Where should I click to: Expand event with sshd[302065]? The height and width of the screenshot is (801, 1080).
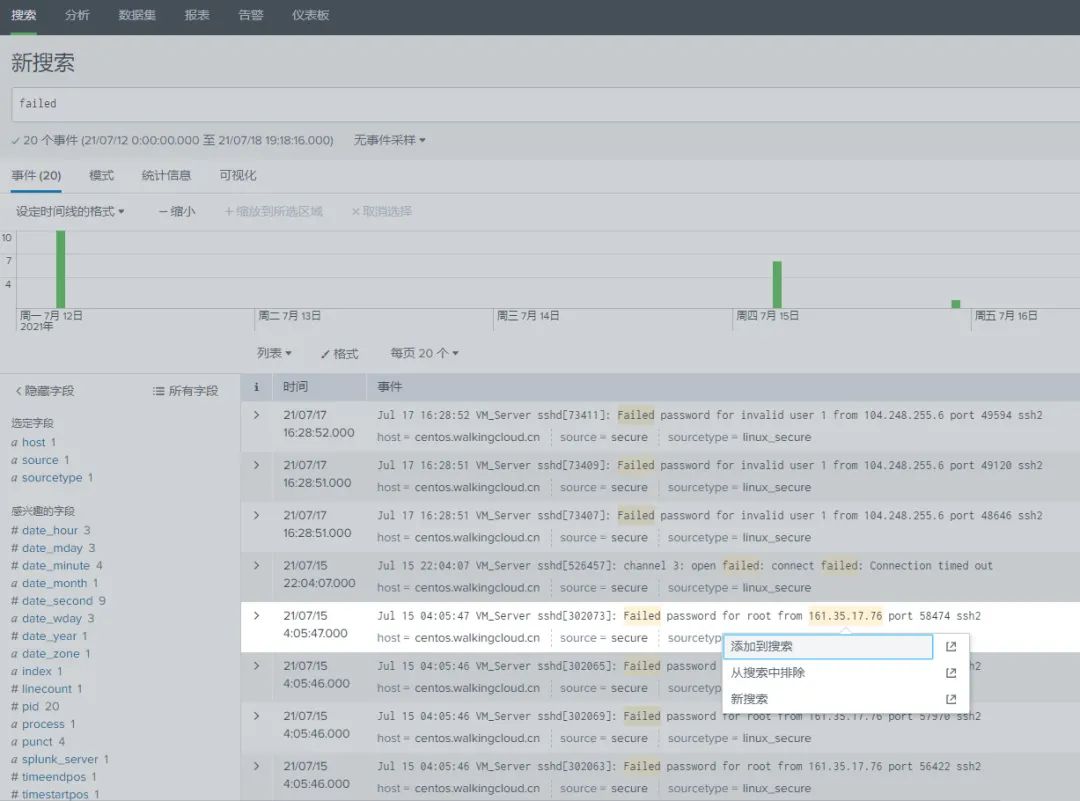click(x=256, y=666)
